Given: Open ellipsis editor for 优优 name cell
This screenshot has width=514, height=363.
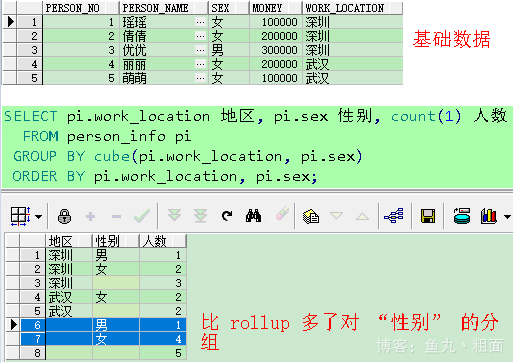Looking at the screenshot, I should pos(200,50).
